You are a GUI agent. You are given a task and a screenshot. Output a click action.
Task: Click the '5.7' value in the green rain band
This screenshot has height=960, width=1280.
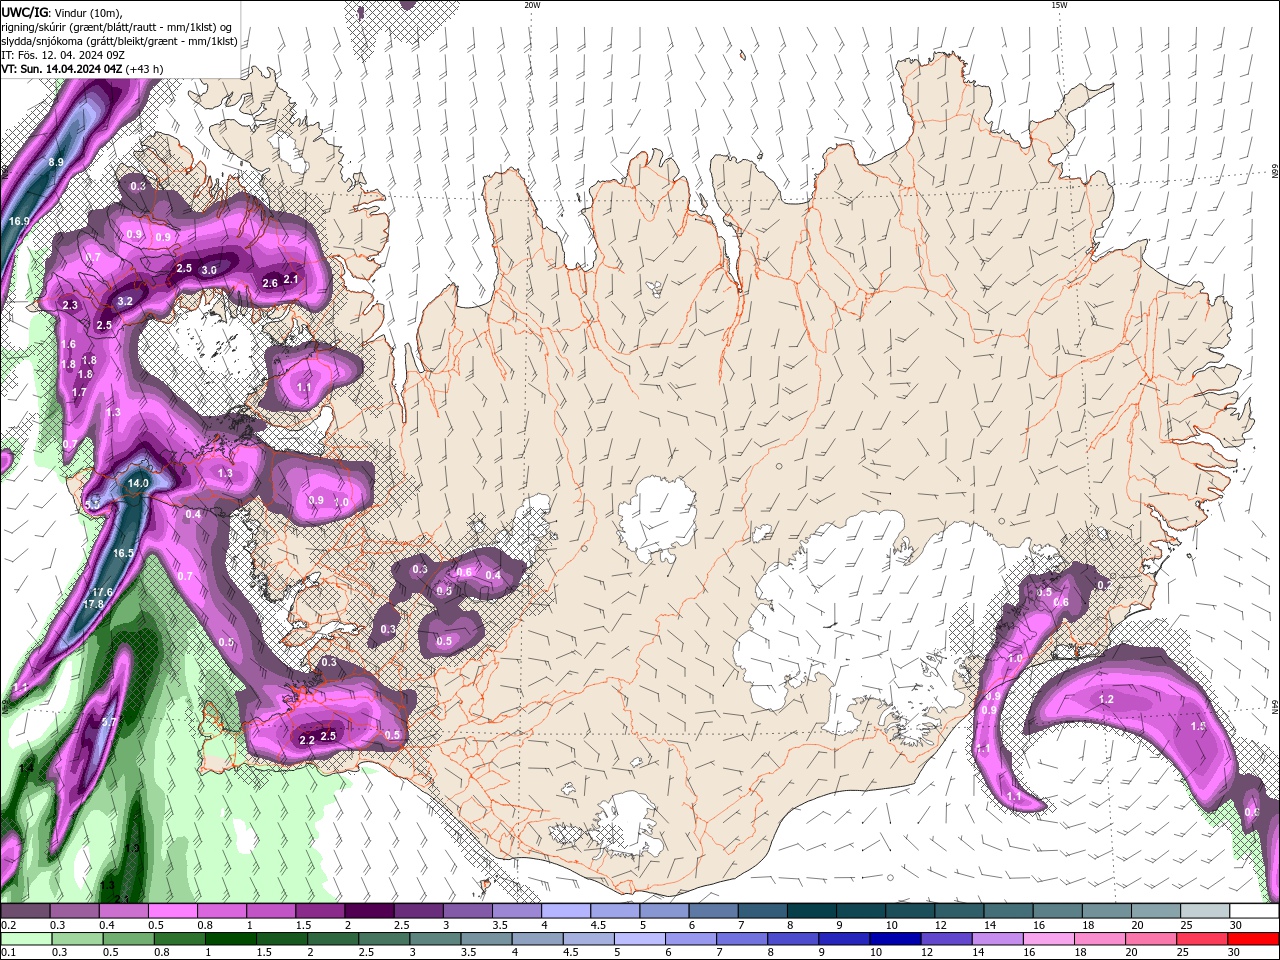point(109,721)
